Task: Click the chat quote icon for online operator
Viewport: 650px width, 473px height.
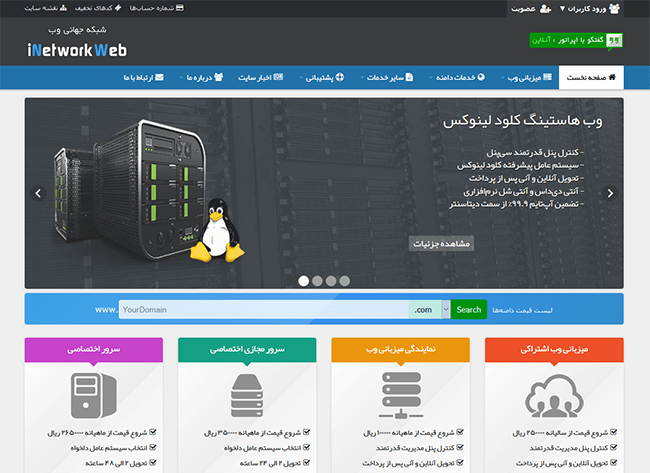Action: point(614,40)
